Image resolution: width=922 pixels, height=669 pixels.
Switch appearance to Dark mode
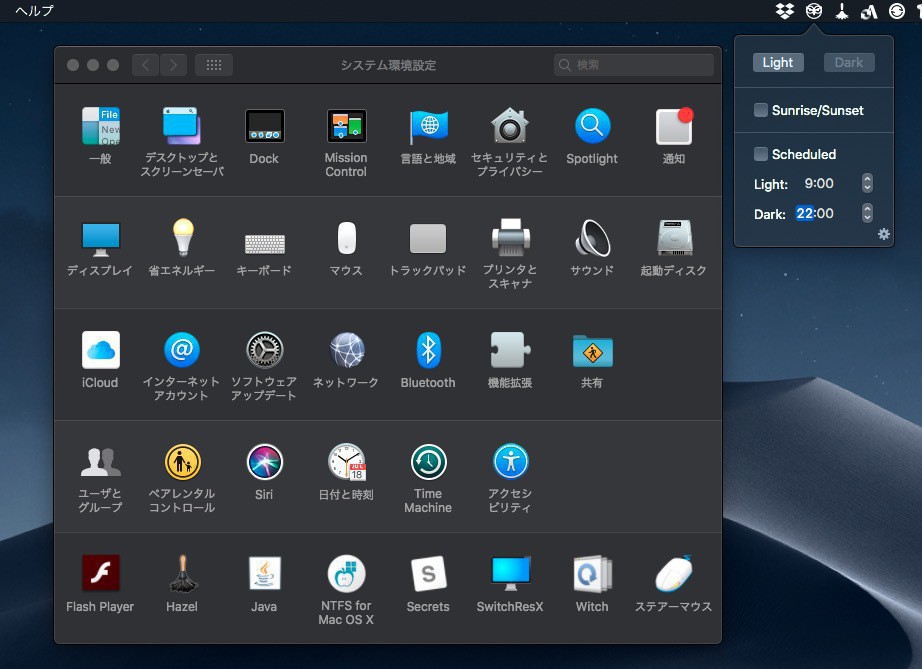pyautogui.click(x=849, y=62)
